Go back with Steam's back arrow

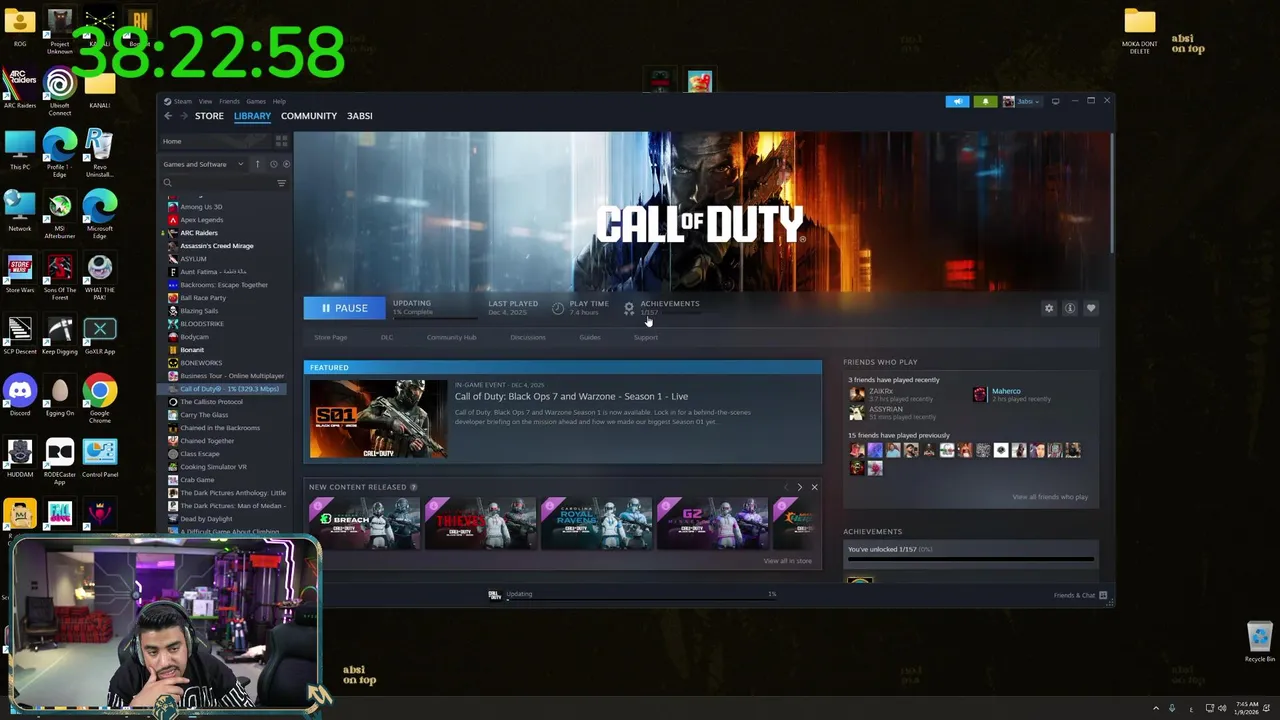[168, 116]
